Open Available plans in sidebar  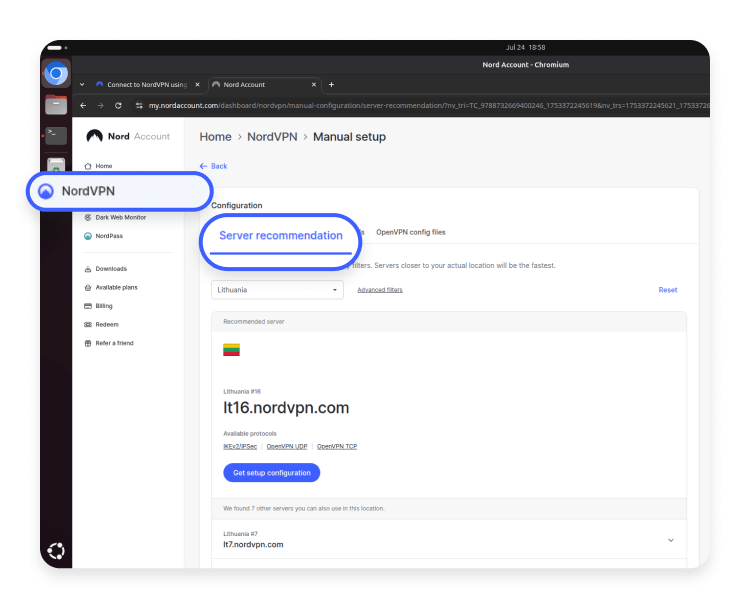tap(111, 288)
